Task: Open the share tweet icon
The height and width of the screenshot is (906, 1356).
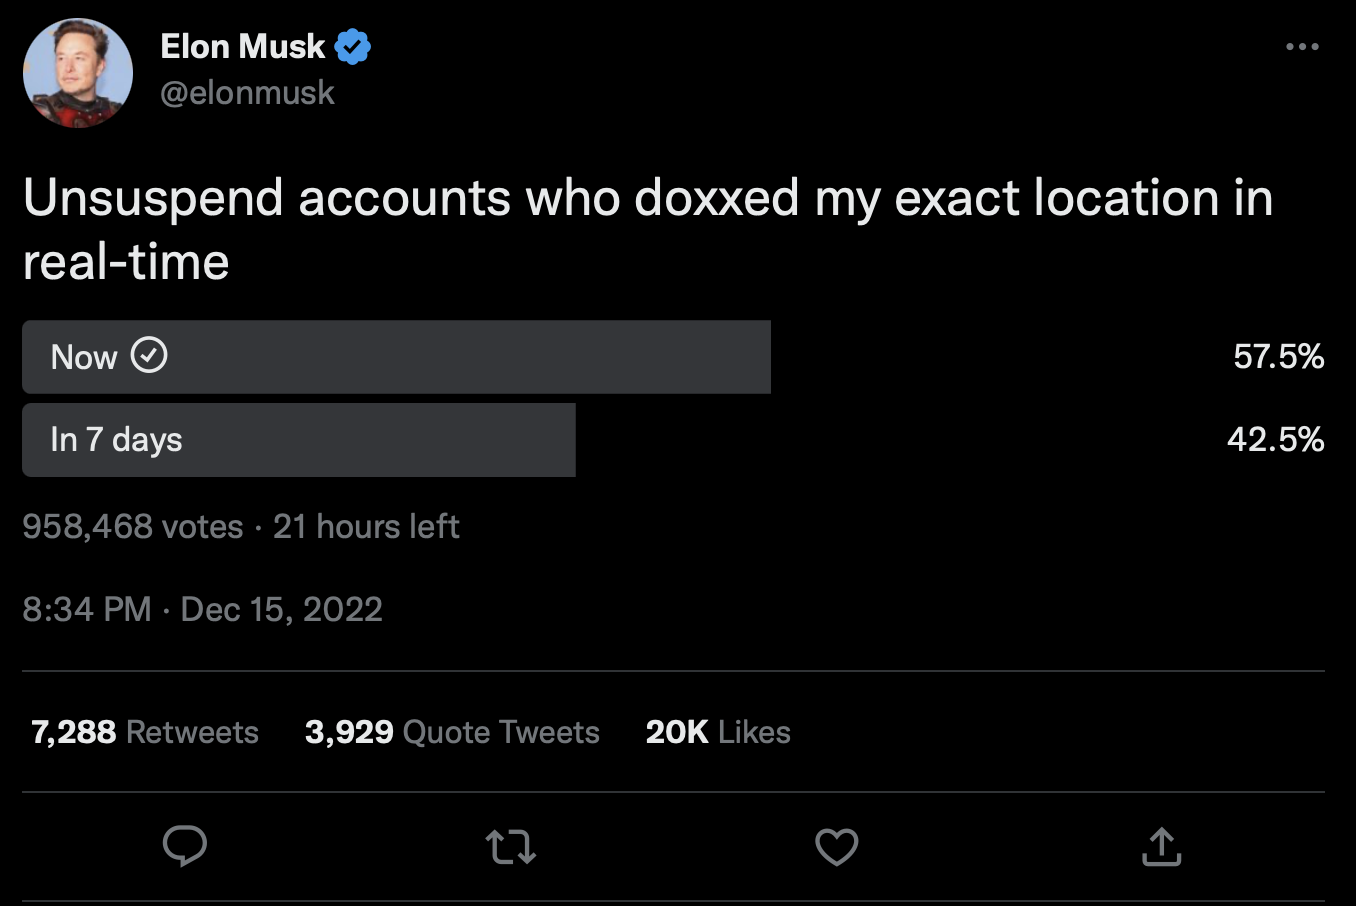Action: (x=1161, y=847)
